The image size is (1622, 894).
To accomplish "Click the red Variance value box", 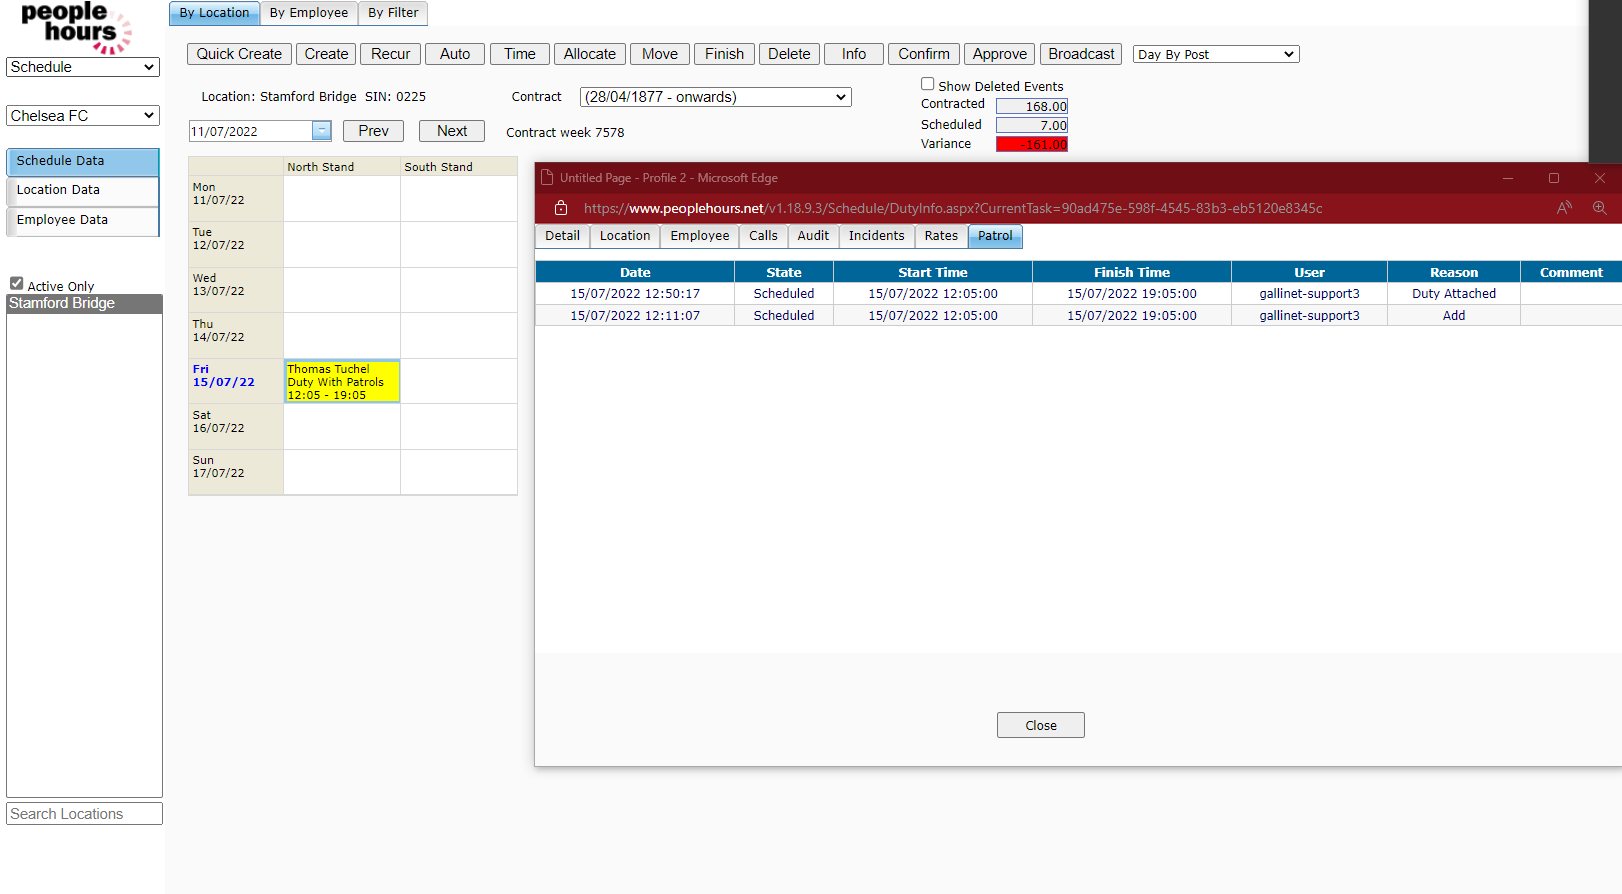I will click(x=1031, y=144).
